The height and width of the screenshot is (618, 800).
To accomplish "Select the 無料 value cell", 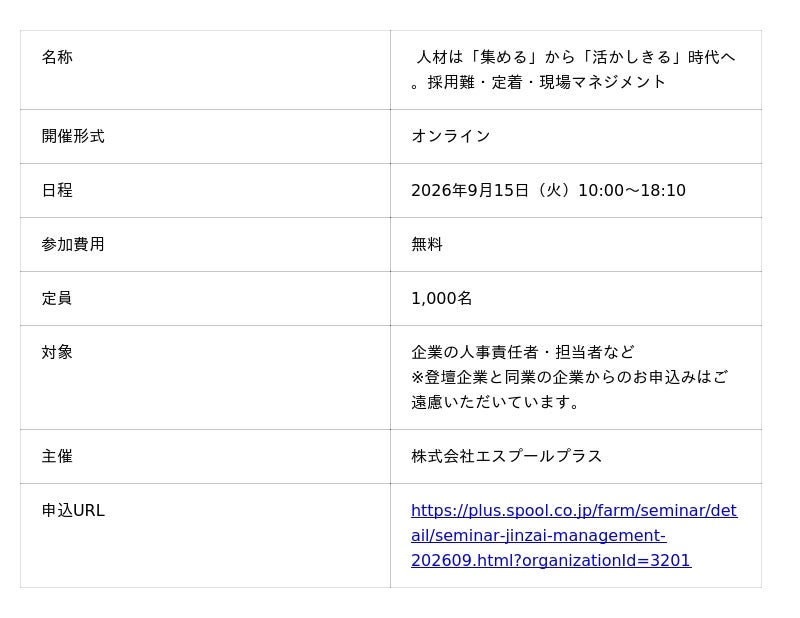I will tap(576, 244).
